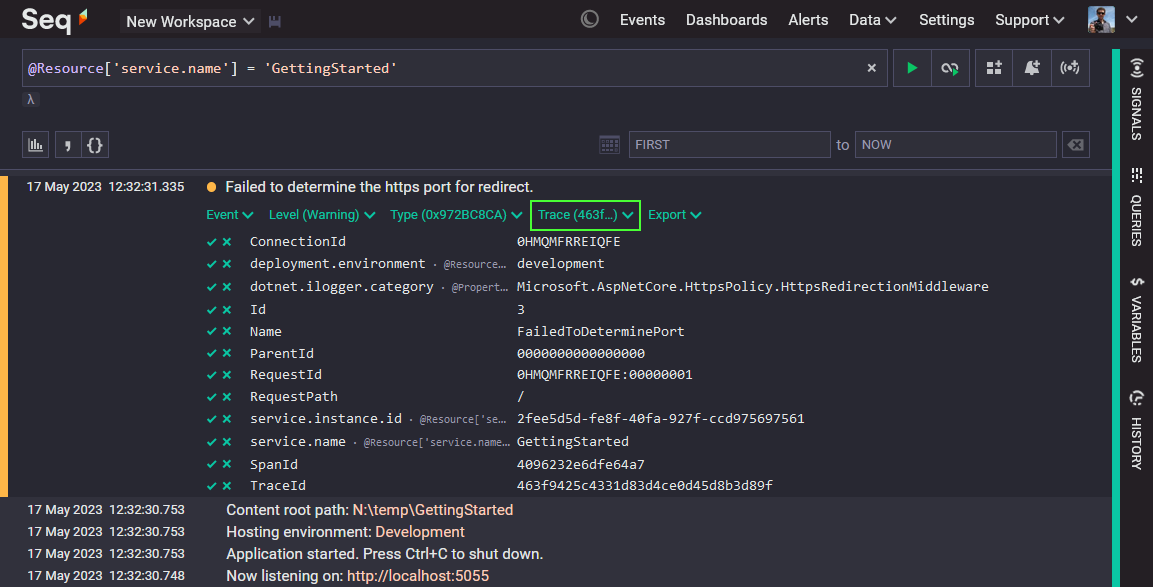Viewport: 1153px width, 587px height.
Task: Expand the Level (Warning) dropdown
Action: tap(322, 215)
